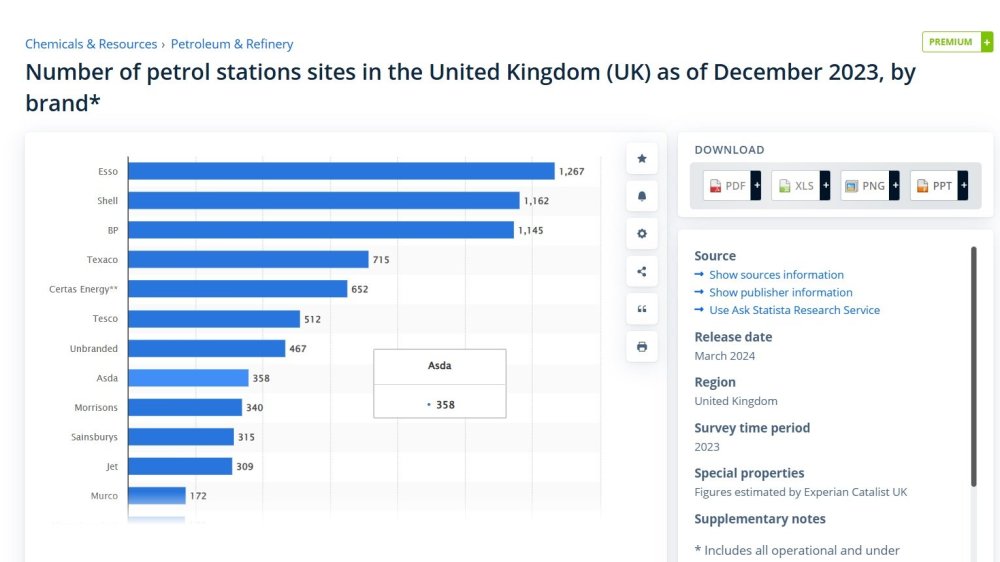1000x562 pixels.
Task: Click the green PREMIUM badge
Action: pyautogui.click(x=957, y=42)
